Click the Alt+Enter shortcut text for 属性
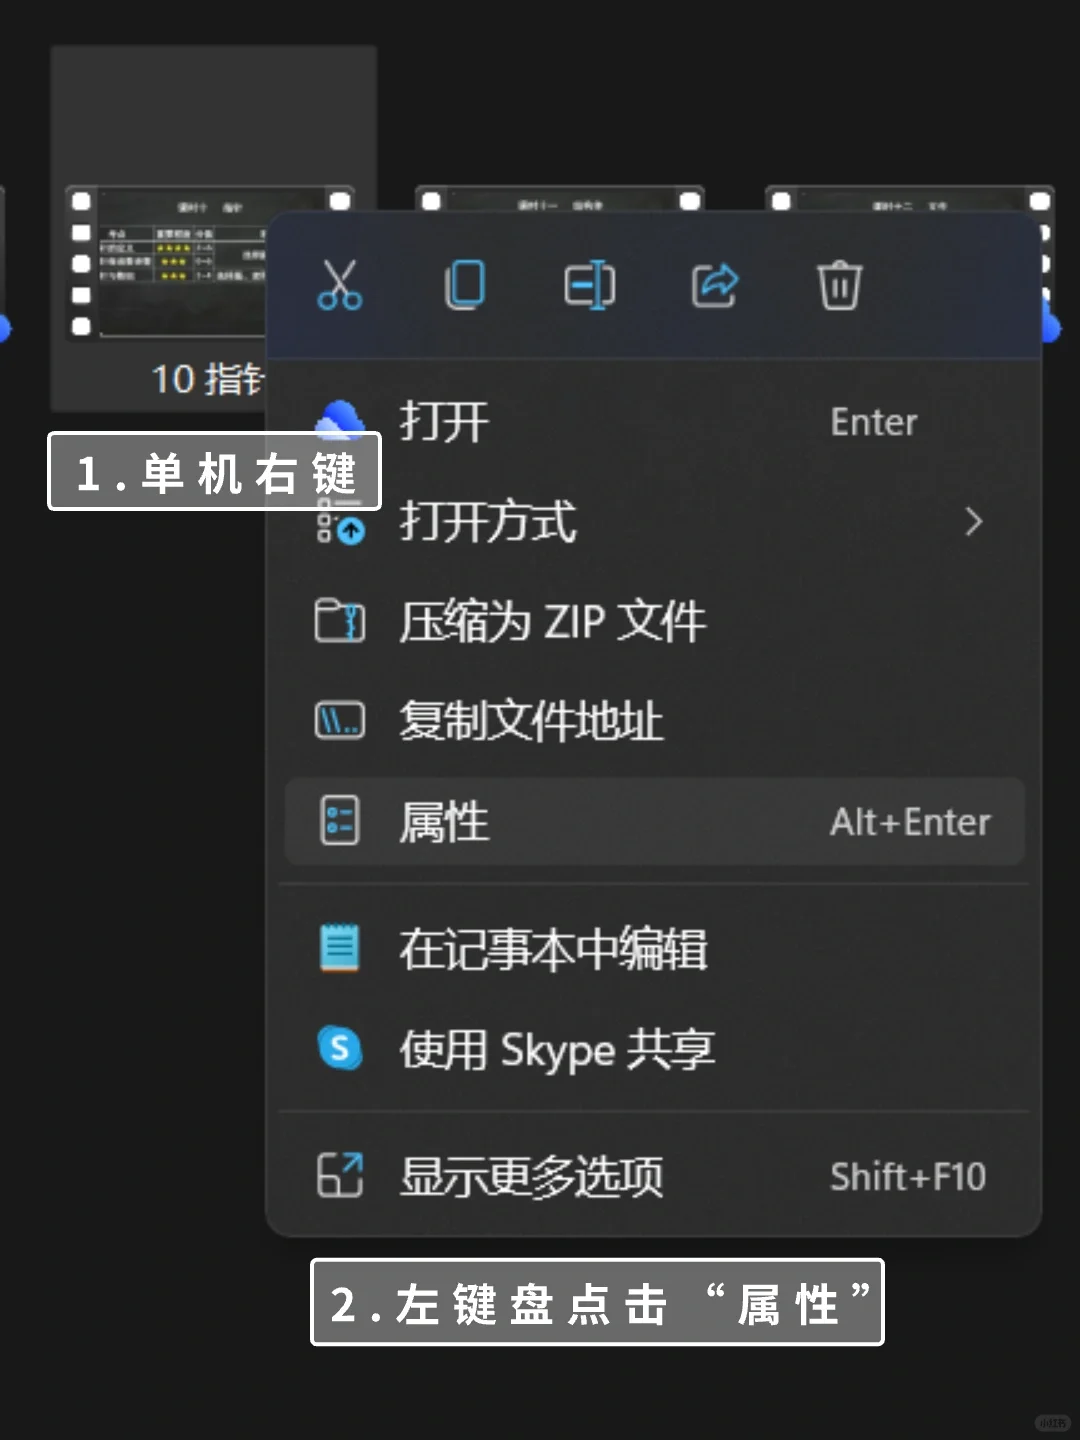The image size is (1080, 1440). [x=910, y=822]
